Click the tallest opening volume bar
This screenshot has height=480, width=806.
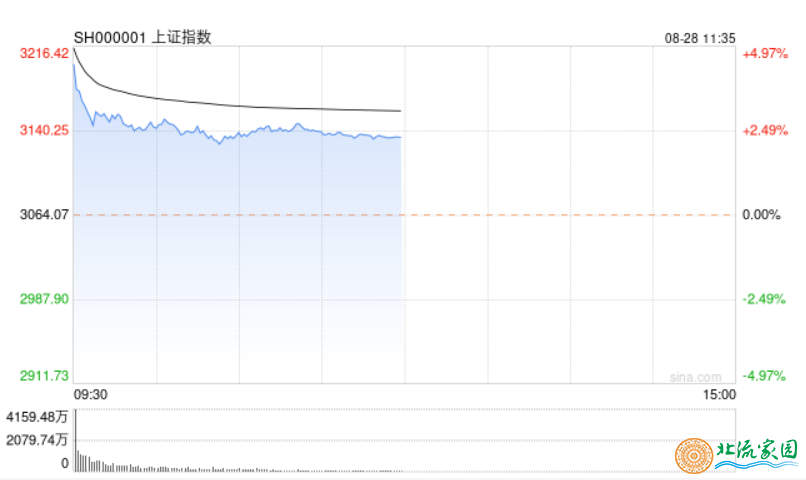point(76,440)
